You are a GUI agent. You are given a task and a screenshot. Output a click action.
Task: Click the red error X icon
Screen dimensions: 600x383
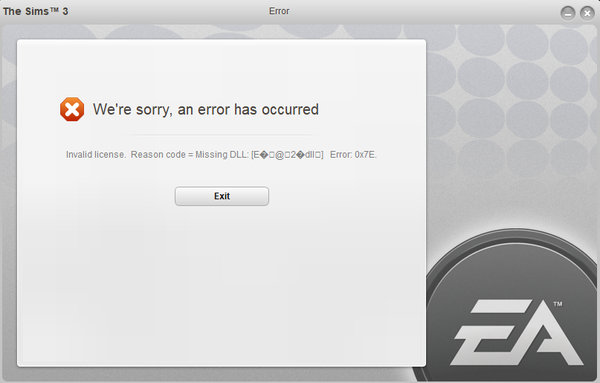coord(72,109)
